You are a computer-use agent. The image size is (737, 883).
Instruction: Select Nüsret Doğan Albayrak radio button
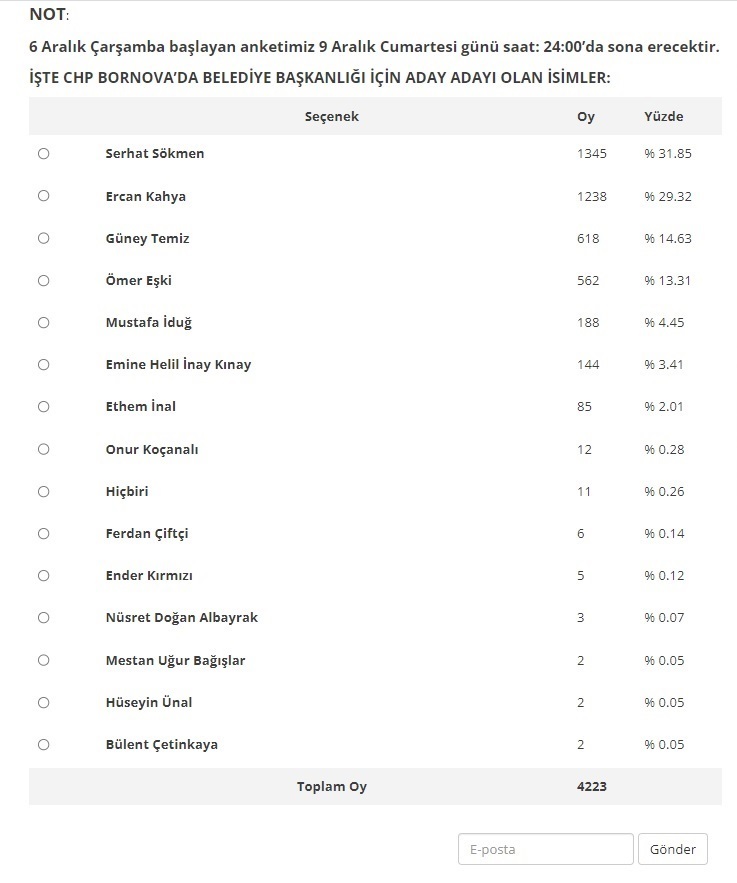click(x=43, y=618)
